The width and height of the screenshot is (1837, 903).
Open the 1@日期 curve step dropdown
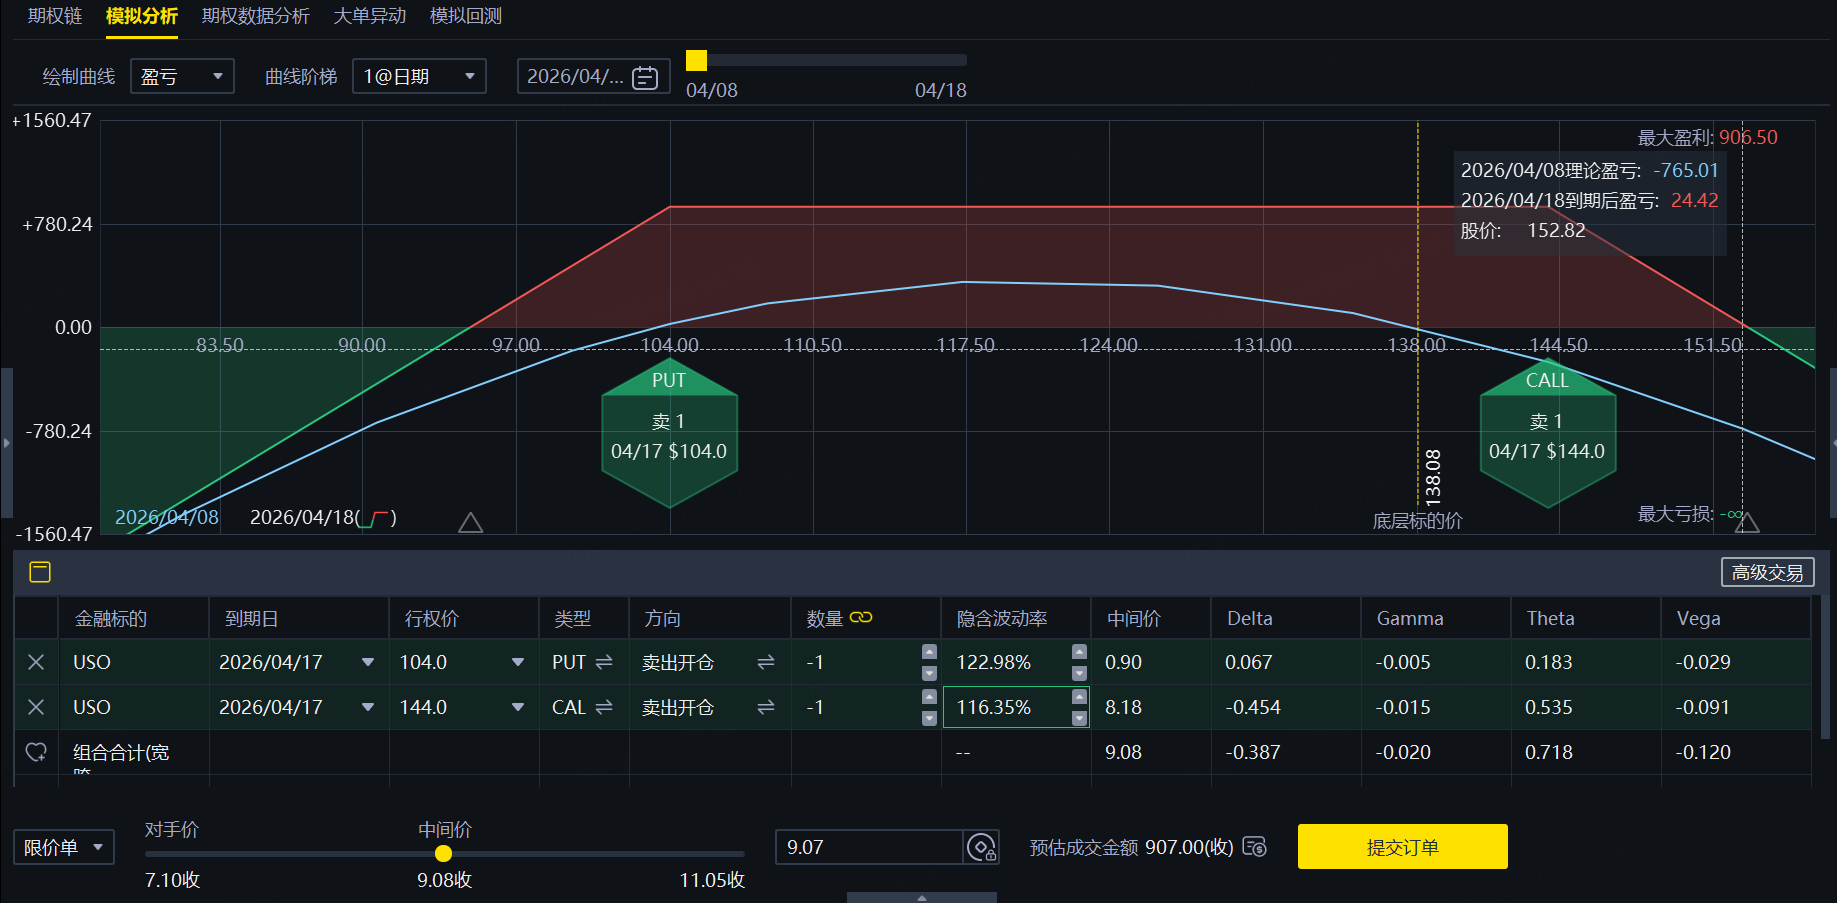coord(419,76)
